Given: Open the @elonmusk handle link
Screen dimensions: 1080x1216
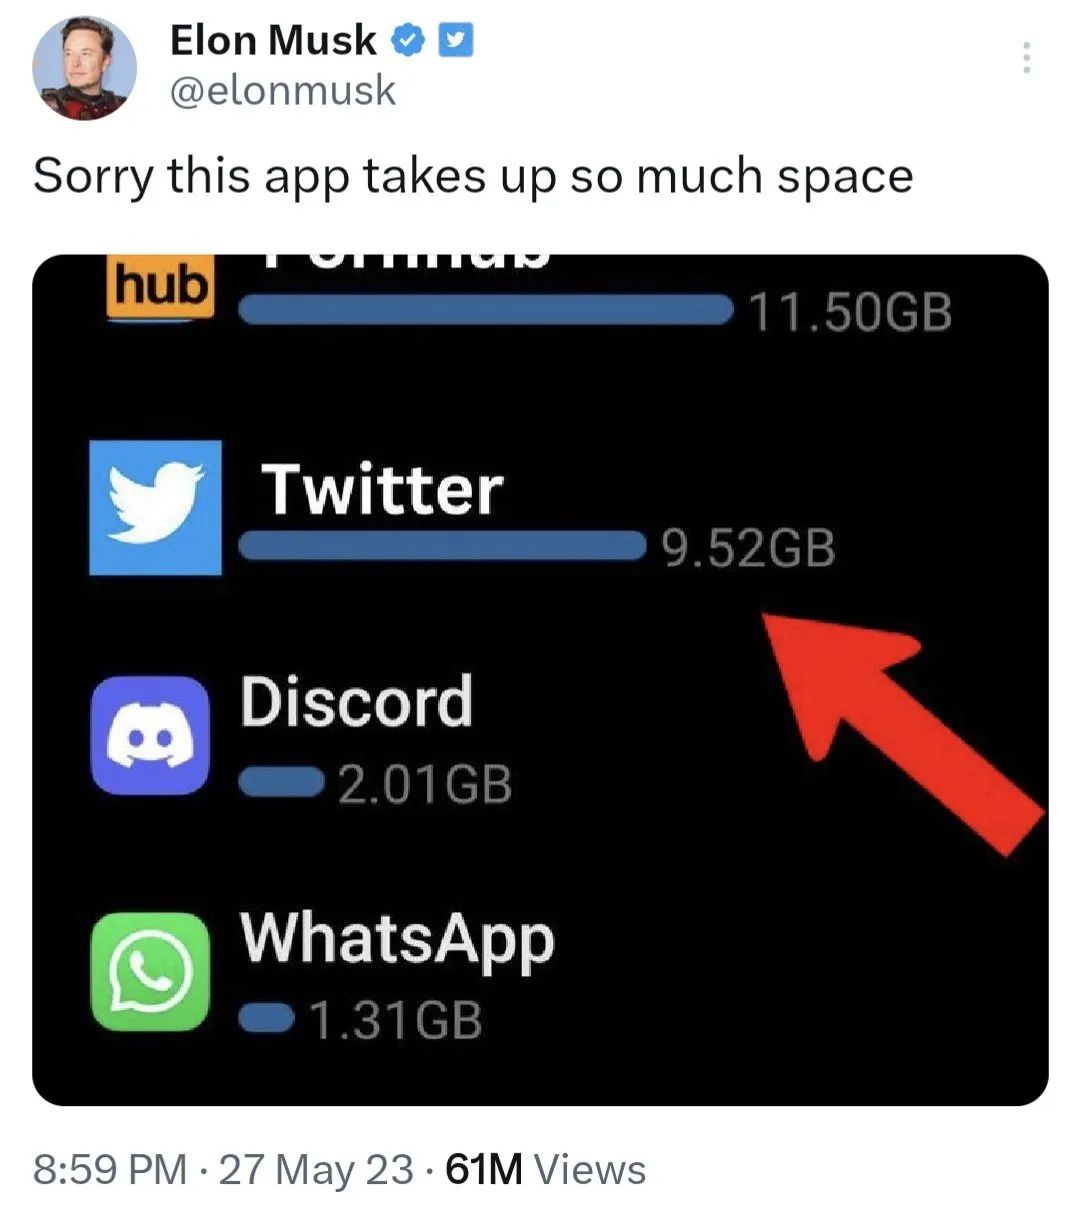Looking at the screenshot, I should coord(283,91).
